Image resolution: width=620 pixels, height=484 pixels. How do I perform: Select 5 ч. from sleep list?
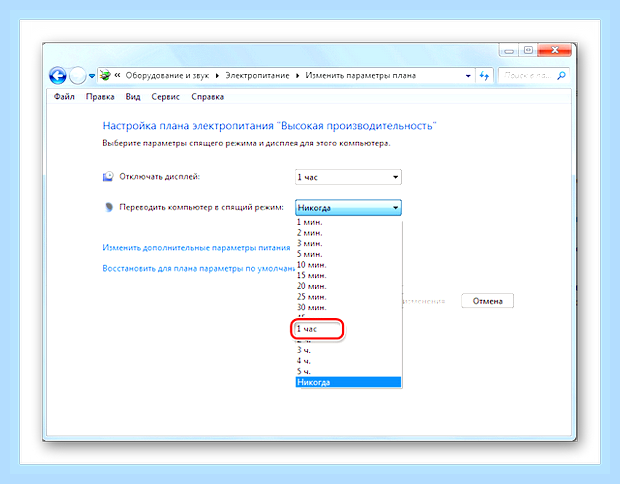(x=348, y=372)
